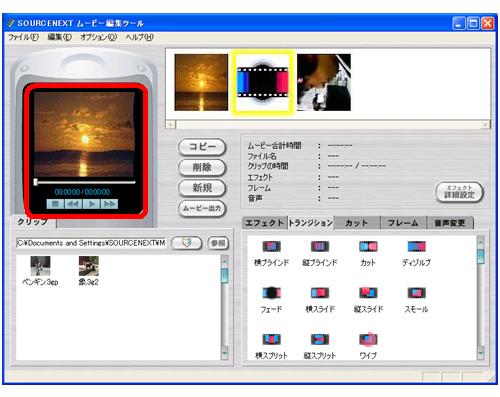Click the preview seek slider handle

(x=35, y=182)
